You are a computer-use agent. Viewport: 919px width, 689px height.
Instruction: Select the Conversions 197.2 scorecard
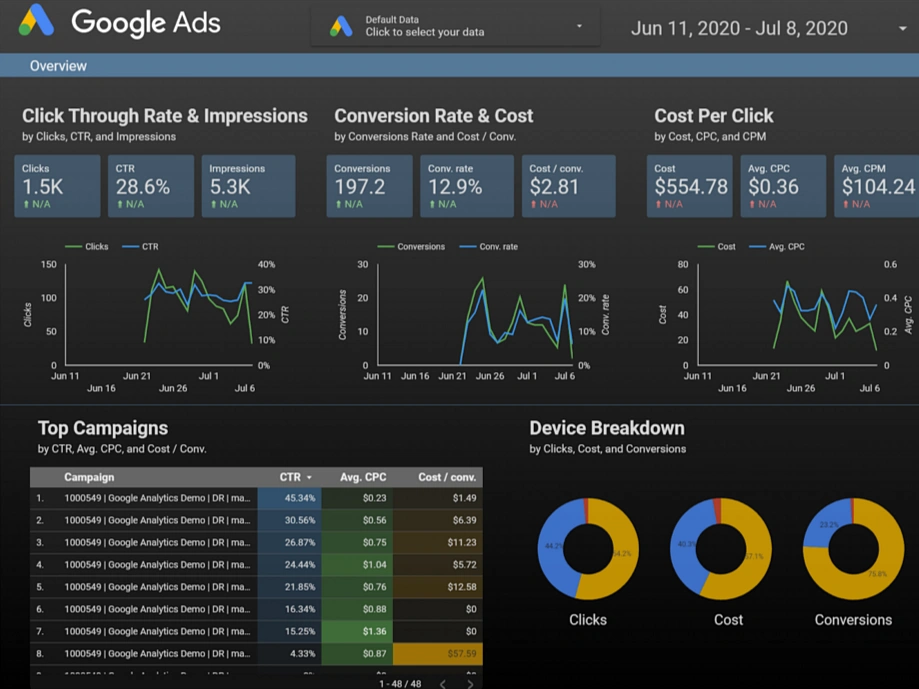pos(369,186)
